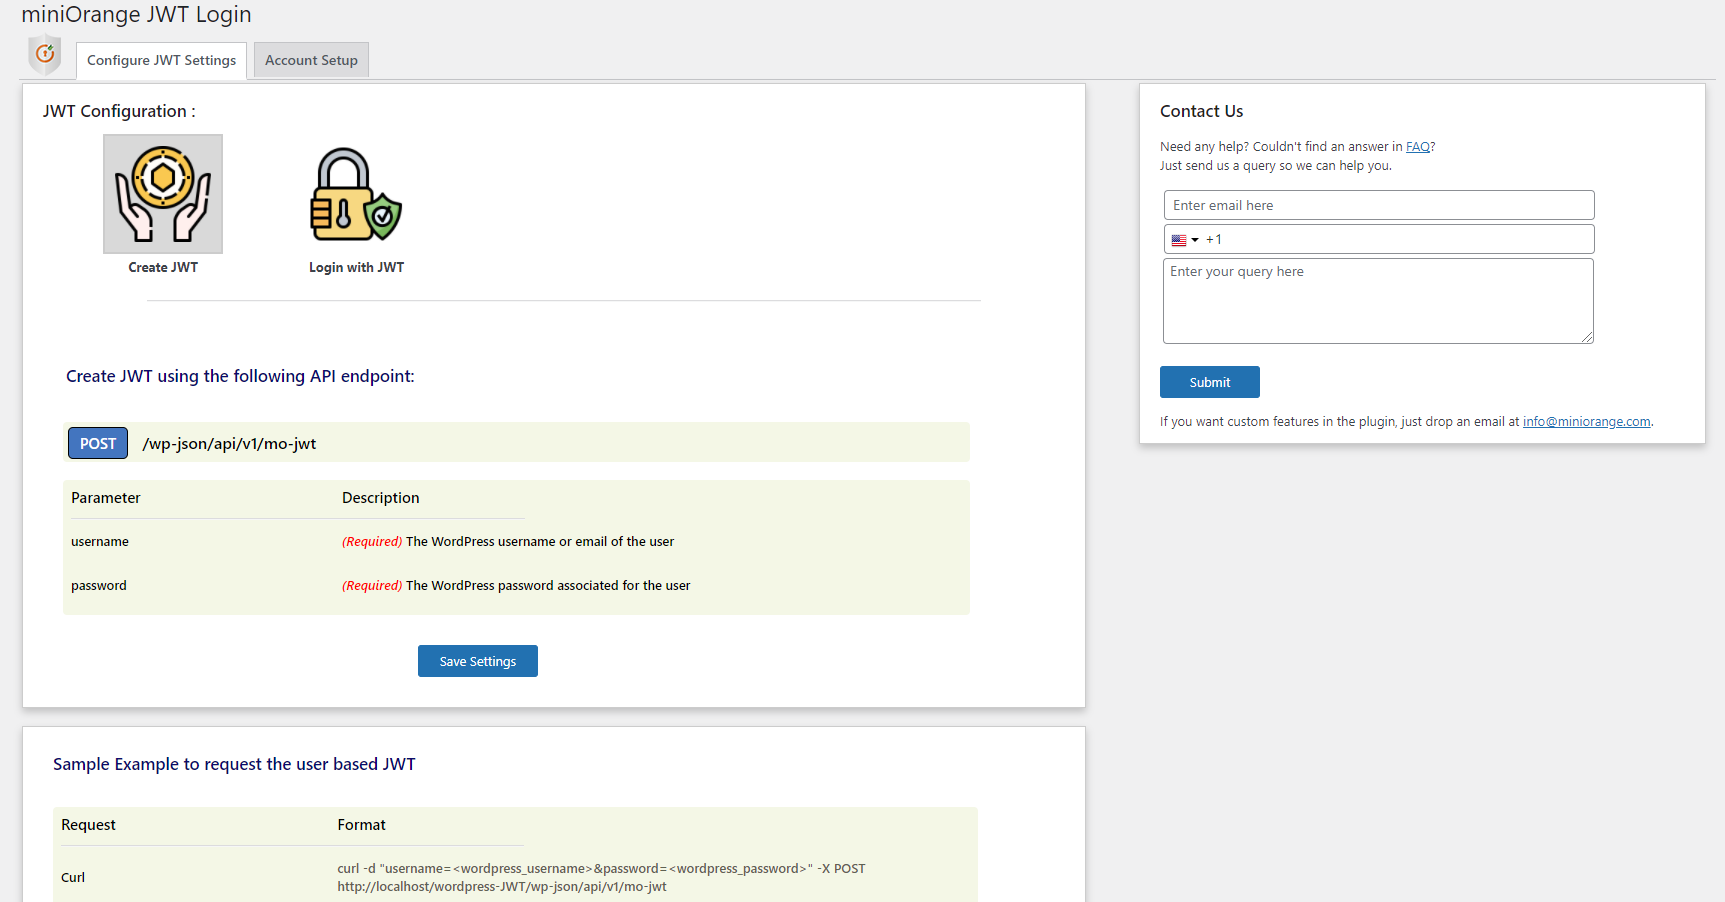This screenshot has width=1725, height=902.
Task: Click the miniOrange JWT Login page title
Action: [x=137, y=15]
